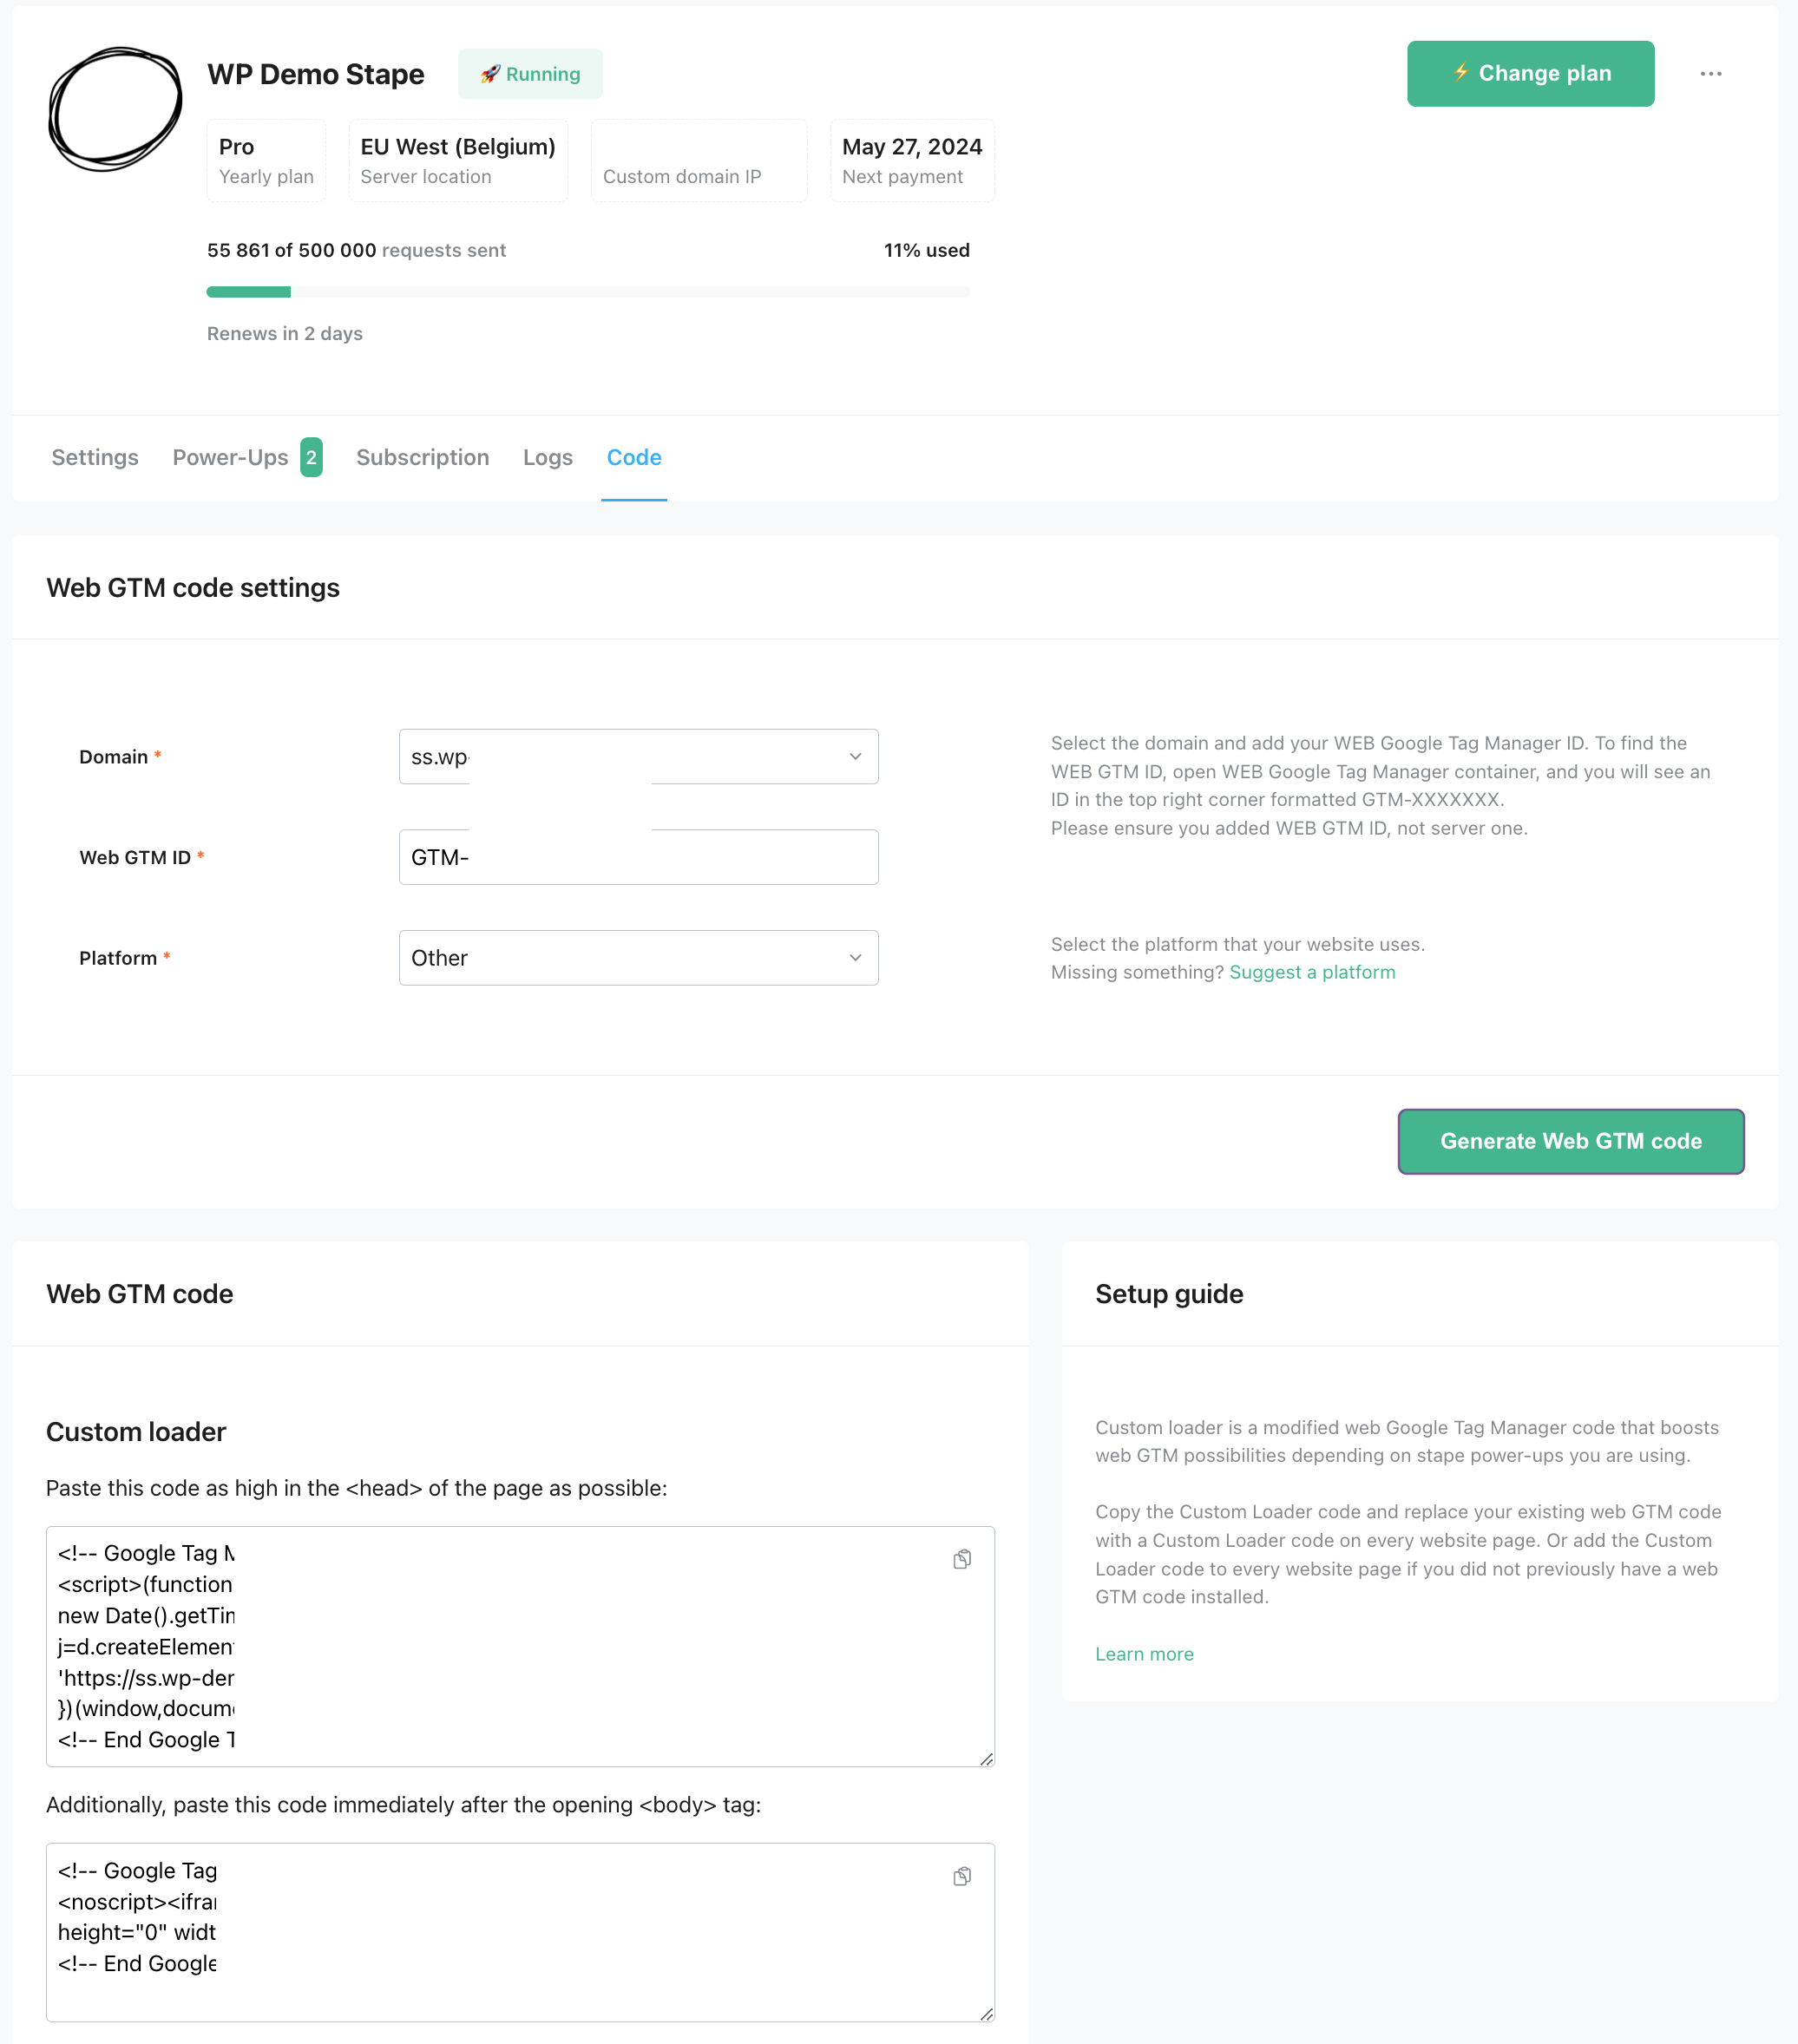Viewport: 1798px width, 2044px height.
Task: Open the Logs tab
Action: coord(547,457)
